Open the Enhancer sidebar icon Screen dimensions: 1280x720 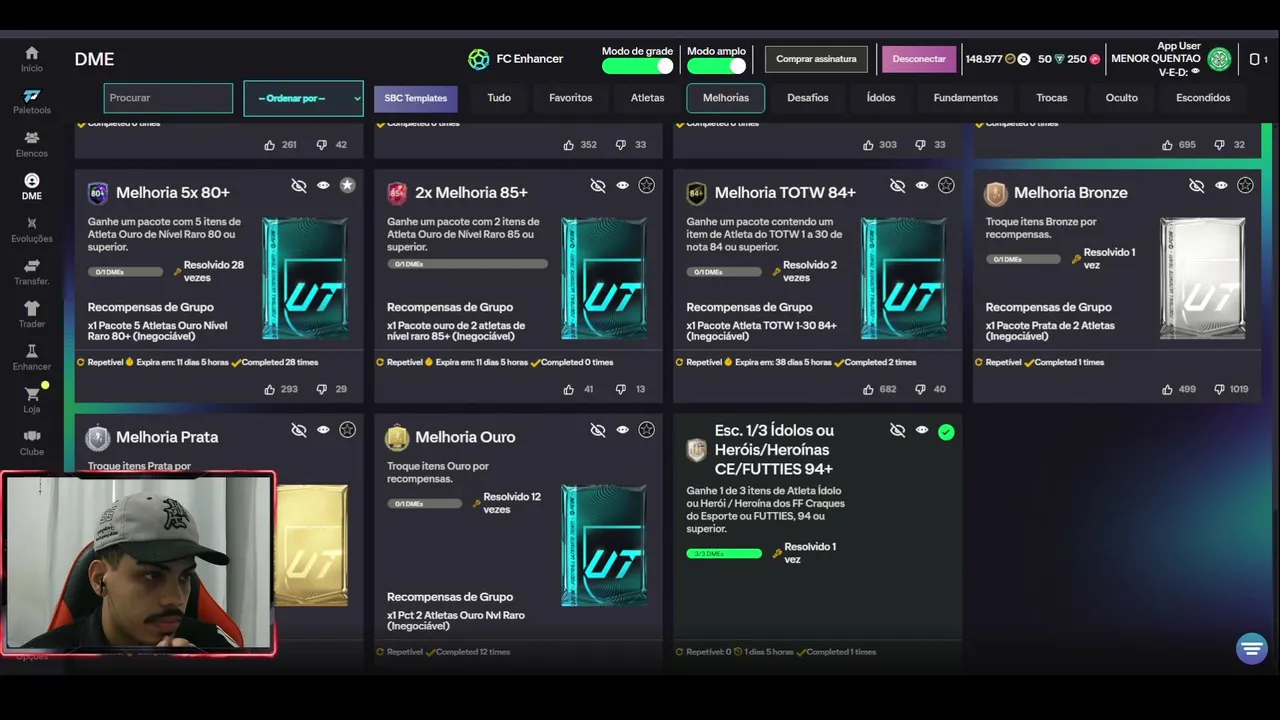32,351
